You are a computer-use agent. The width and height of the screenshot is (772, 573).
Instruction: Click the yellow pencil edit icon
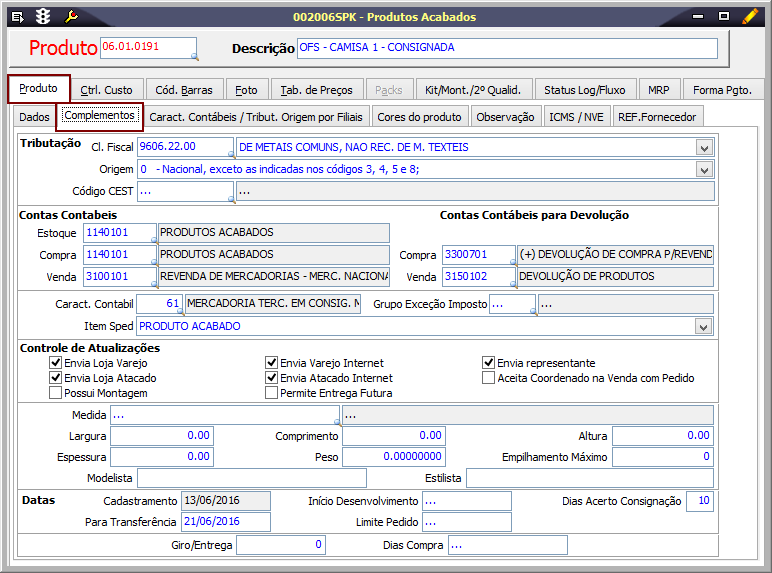pos(750,16)
